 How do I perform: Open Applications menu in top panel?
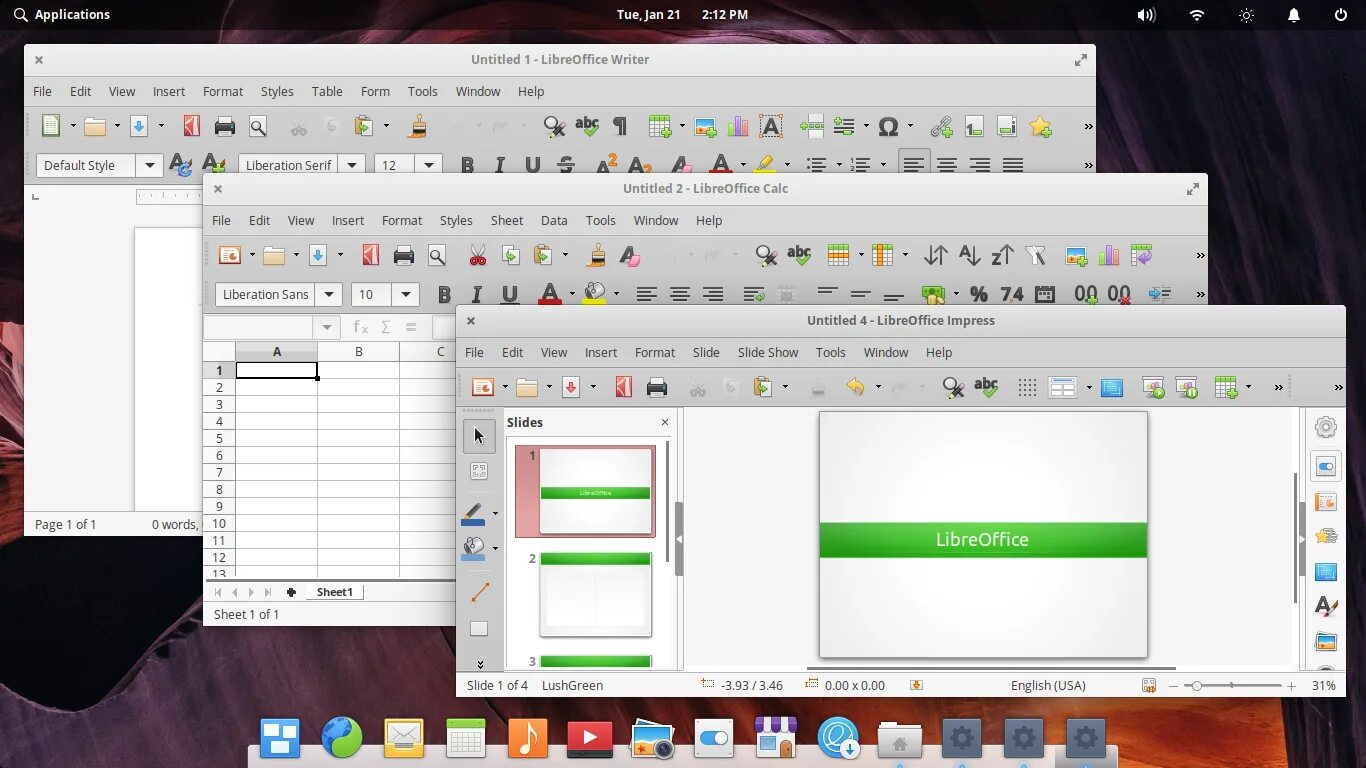pyautogui.click(x=62, y=14)
